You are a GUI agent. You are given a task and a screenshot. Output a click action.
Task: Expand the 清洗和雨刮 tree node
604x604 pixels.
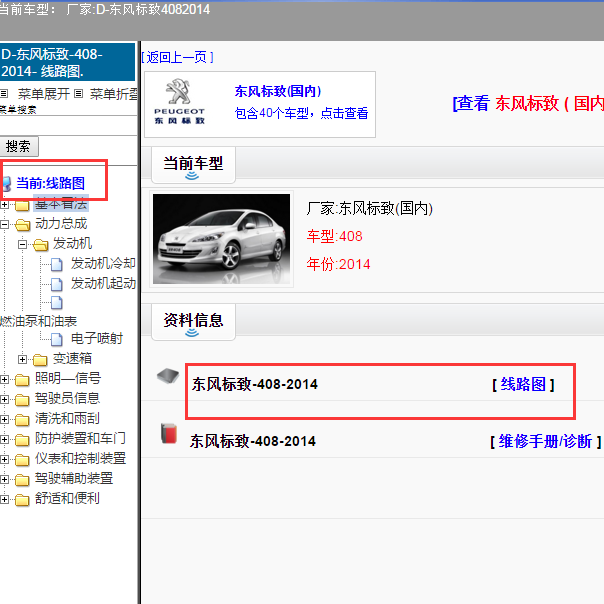click(4, 419)
